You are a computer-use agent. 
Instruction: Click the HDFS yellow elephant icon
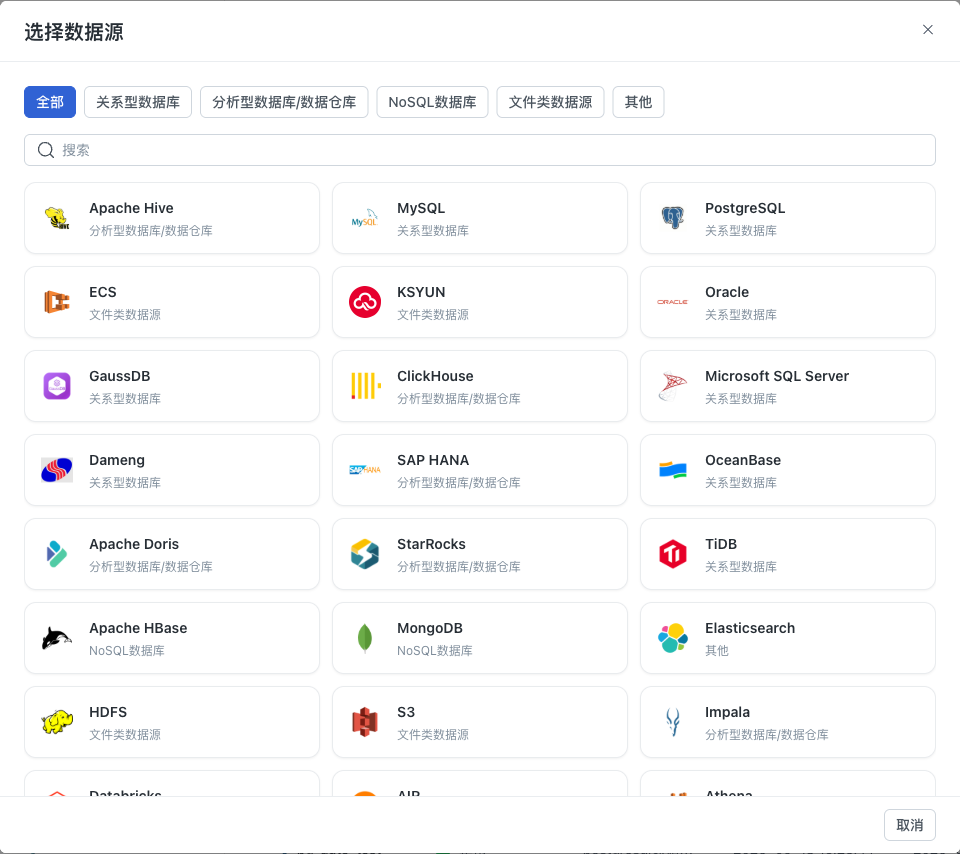57,722
